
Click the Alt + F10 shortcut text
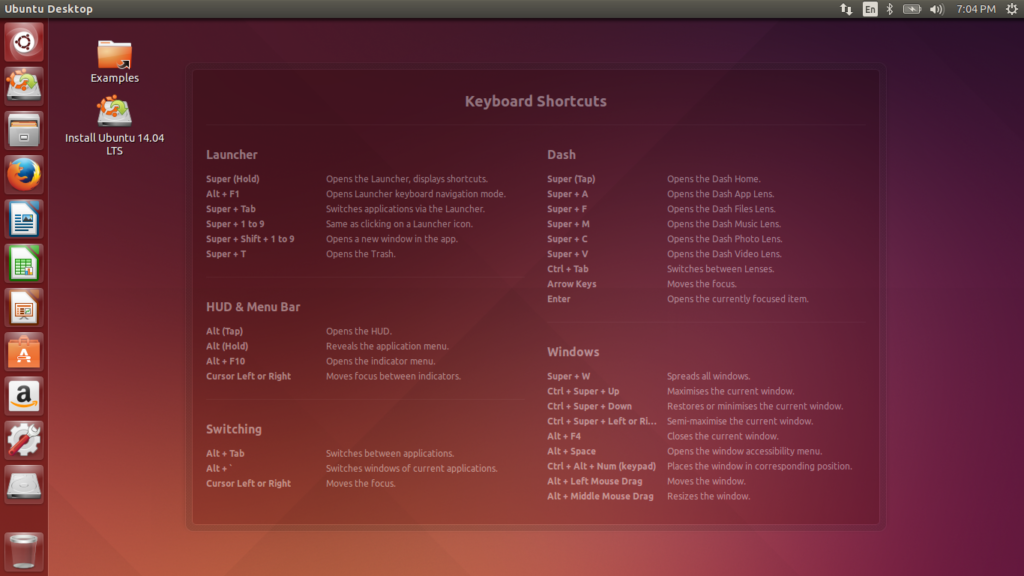pyautogui.click(x=225, y=361)
